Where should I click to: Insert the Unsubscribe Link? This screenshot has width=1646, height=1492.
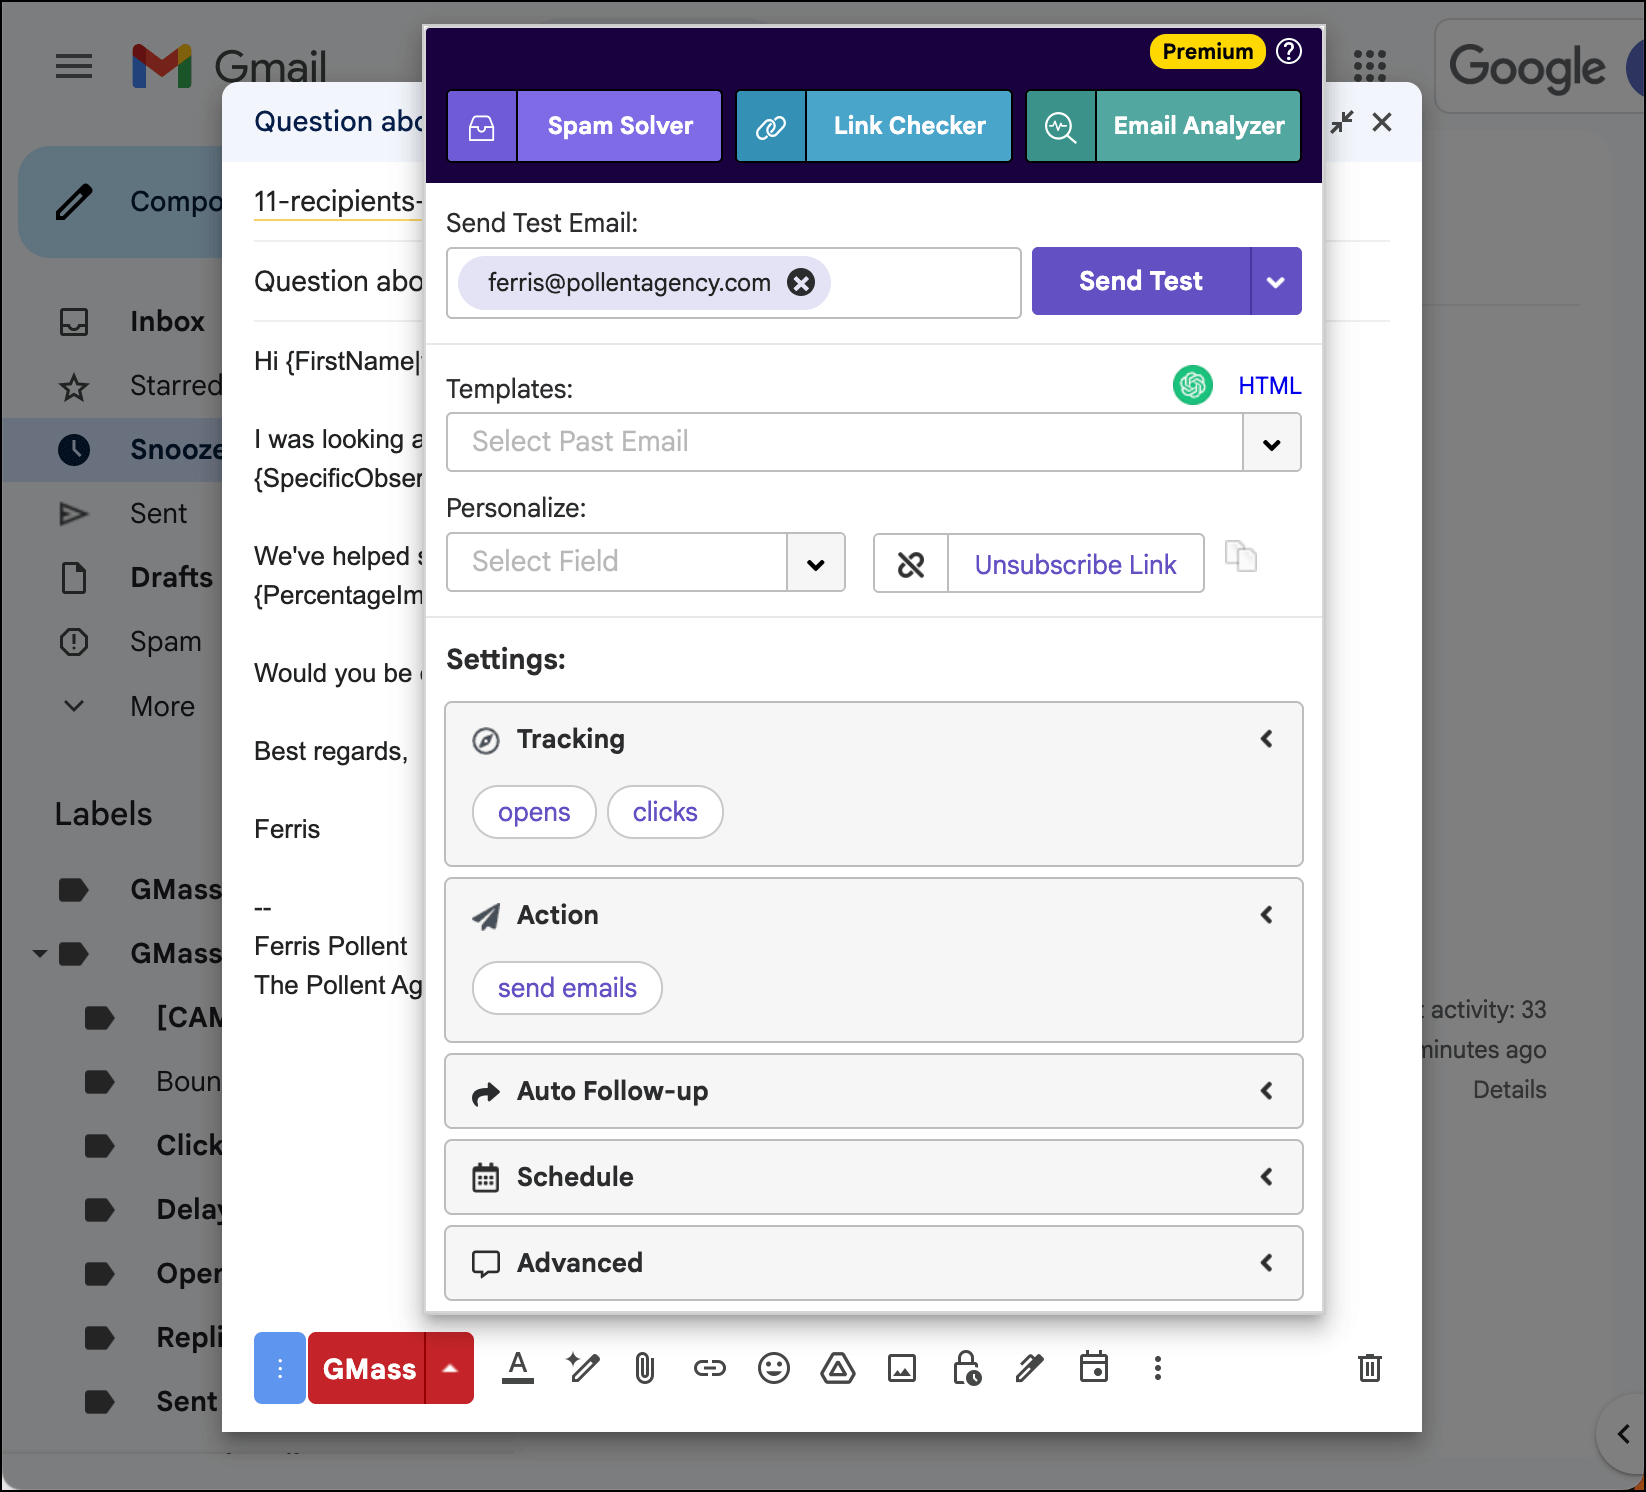1075,564
